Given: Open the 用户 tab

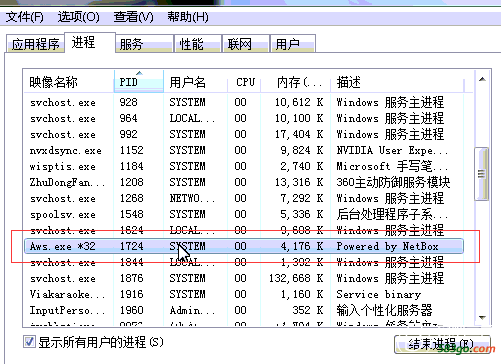Looking at the screenshot, I should click(293, 44).
